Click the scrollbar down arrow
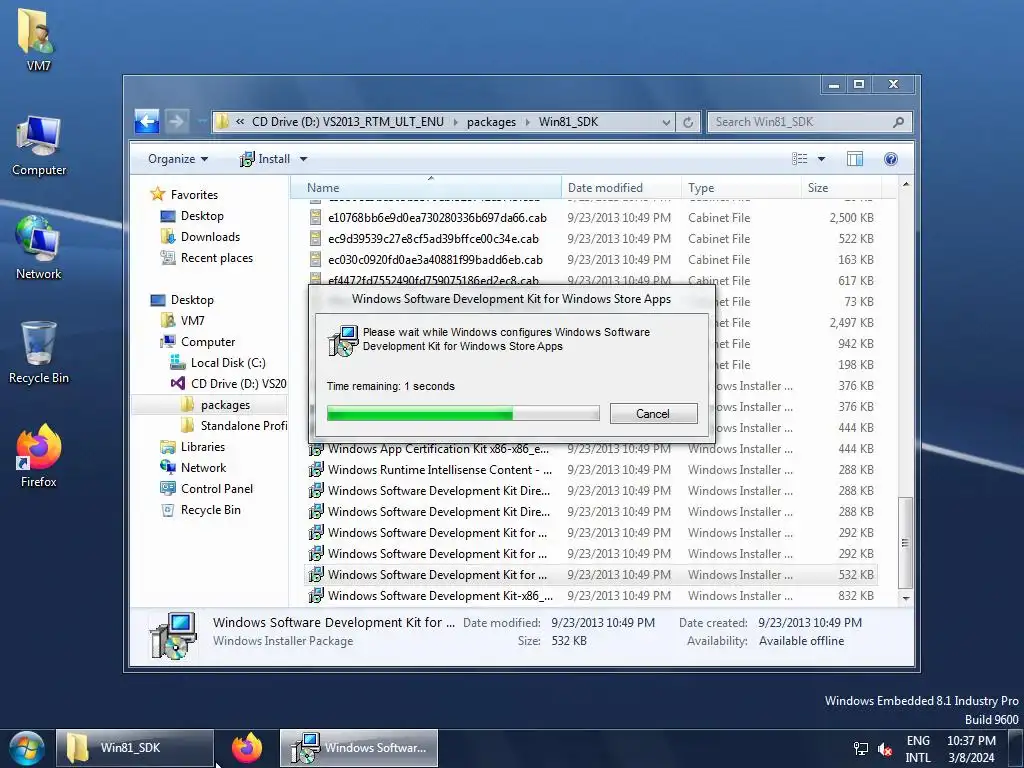The width and height of the screenshot is (1024, 768). point(906,598)
